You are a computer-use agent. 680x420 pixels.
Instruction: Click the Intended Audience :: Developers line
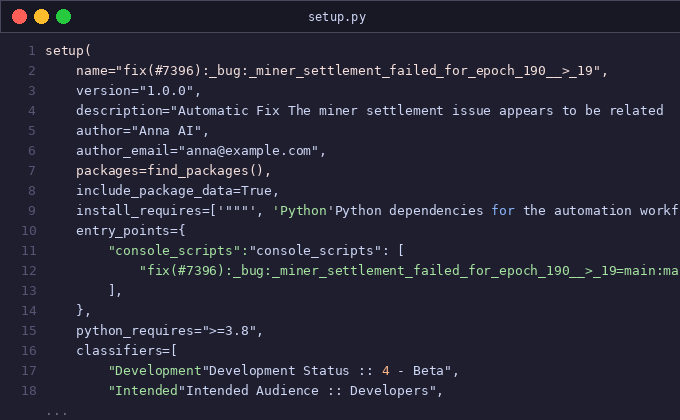pos(275,390)
